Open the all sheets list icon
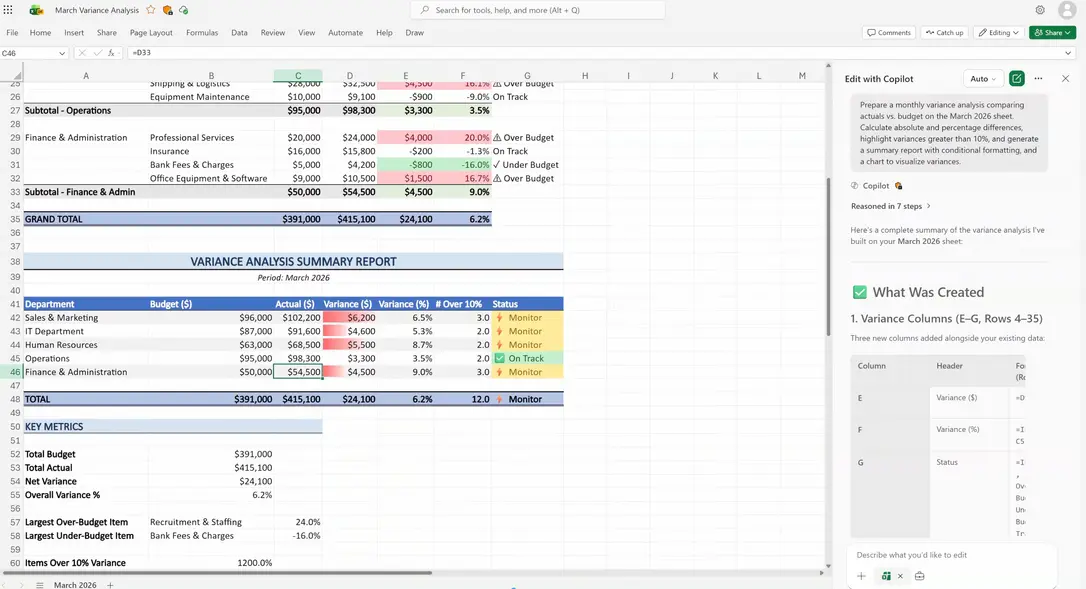The height and width of the screenshot is (589, 1086). (39, 585)
